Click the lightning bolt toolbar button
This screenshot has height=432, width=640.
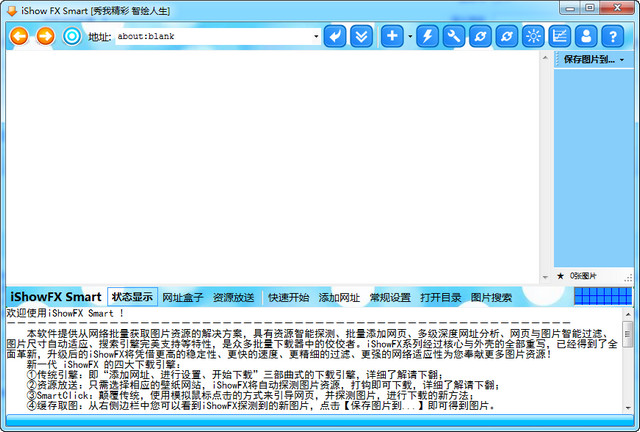click(x=427, y=36)
